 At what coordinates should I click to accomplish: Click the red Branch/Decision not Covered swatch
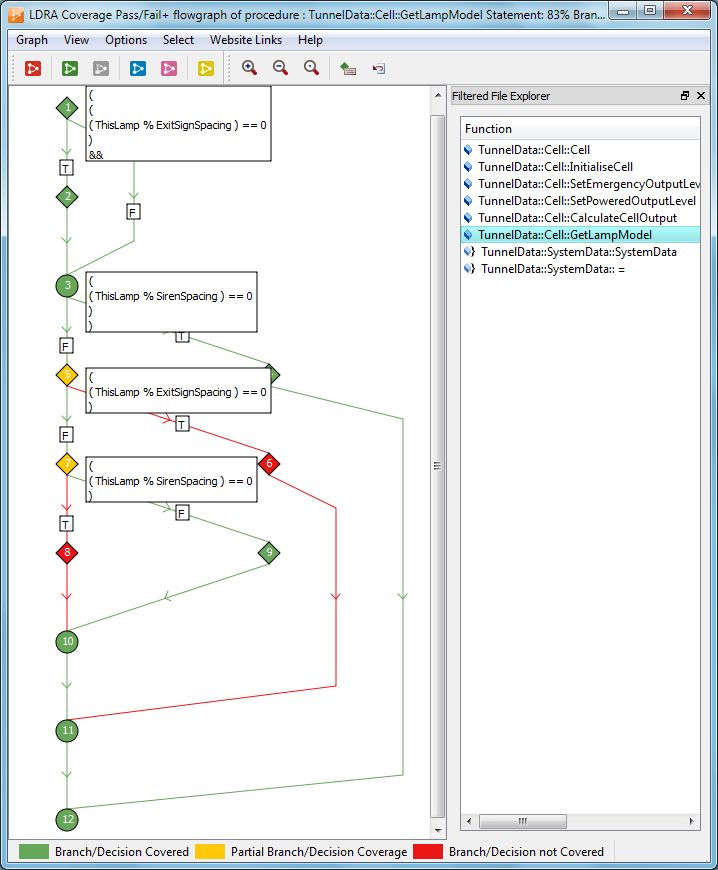coord(431,852)
